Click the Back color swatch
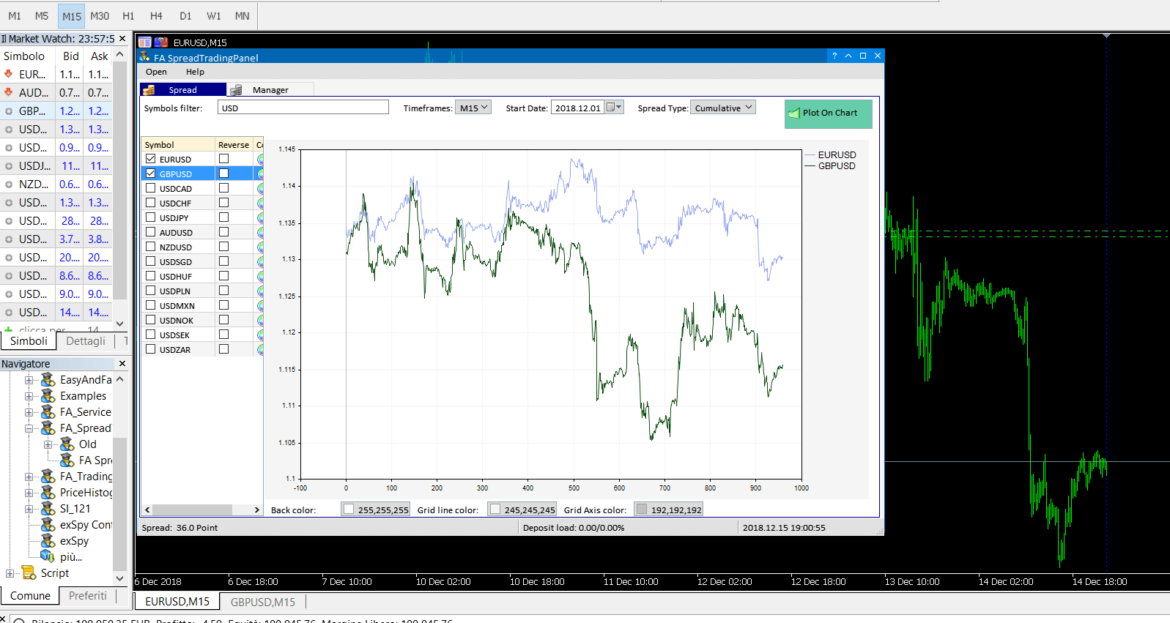1170x623 pixels. [348, 509]
